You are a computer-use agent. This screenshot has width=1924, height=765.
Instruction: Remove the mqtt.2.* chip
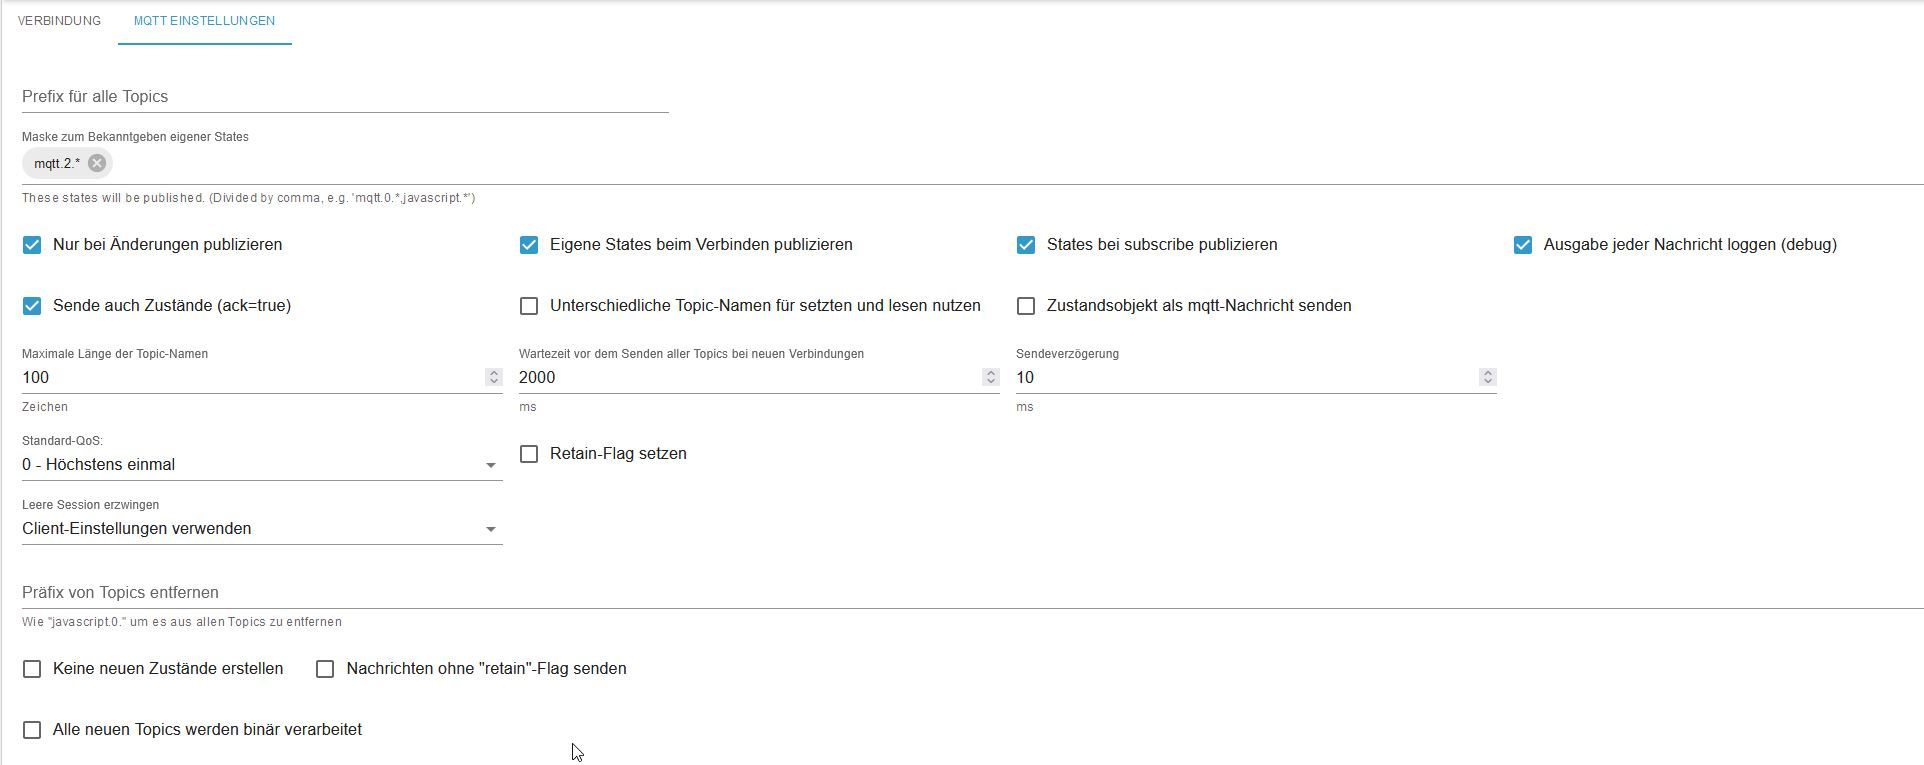pyautogui.click(x=97, y=163)
